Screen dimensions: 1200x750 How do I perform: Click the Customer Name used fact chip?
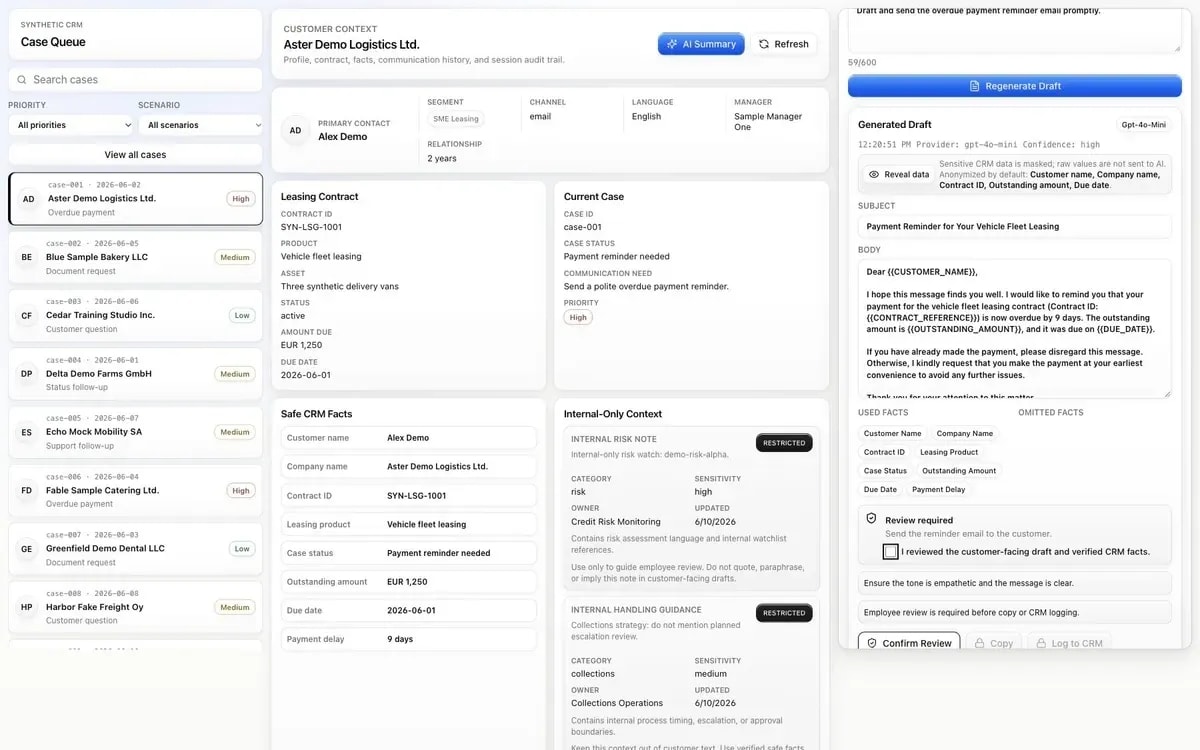(x=893, y=434)
